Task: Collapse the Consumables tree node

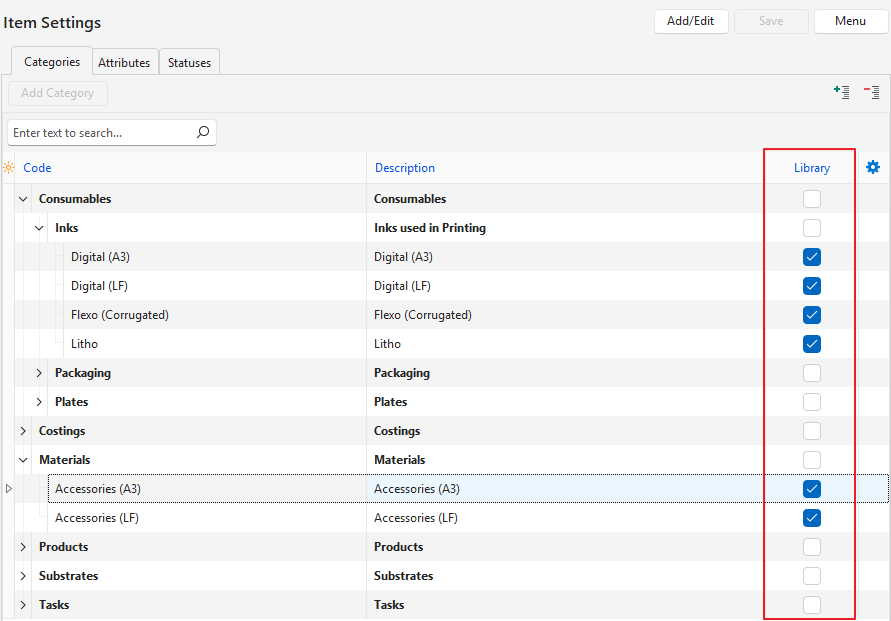Action: 23,199
